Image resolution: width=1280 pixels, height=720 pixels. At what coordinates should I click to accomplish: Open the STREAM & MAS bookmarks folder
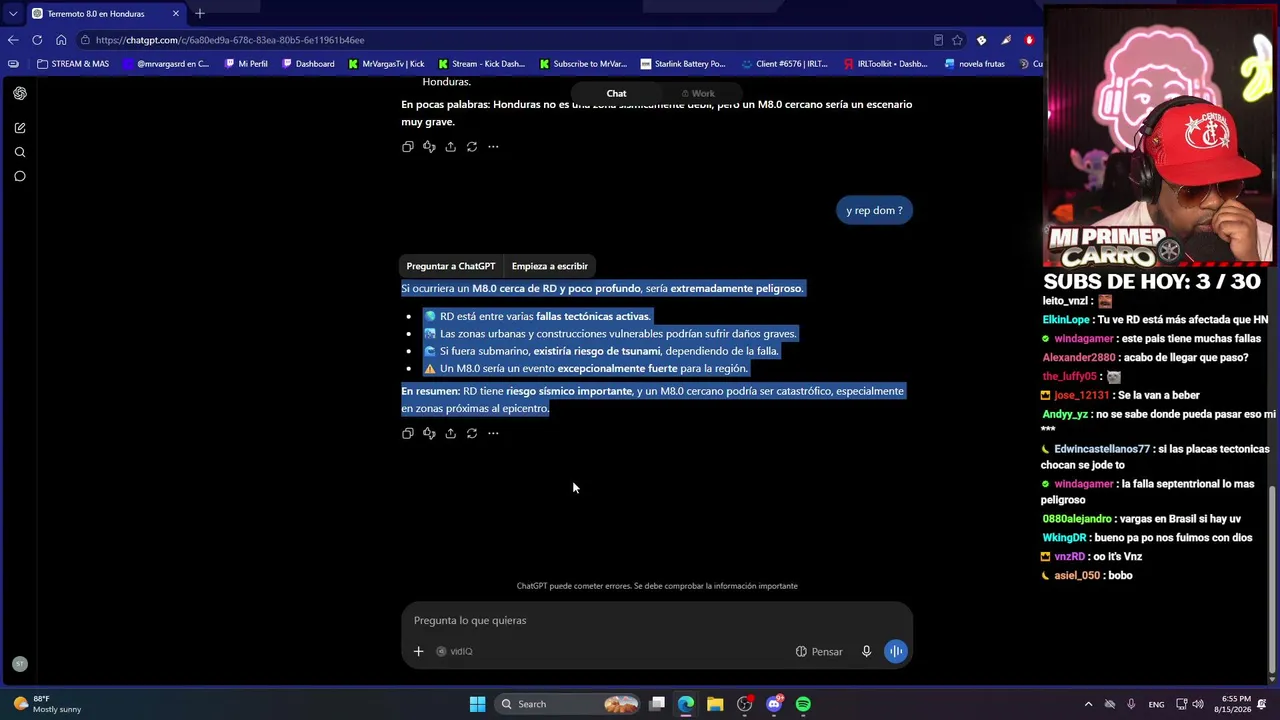[73, 64]
